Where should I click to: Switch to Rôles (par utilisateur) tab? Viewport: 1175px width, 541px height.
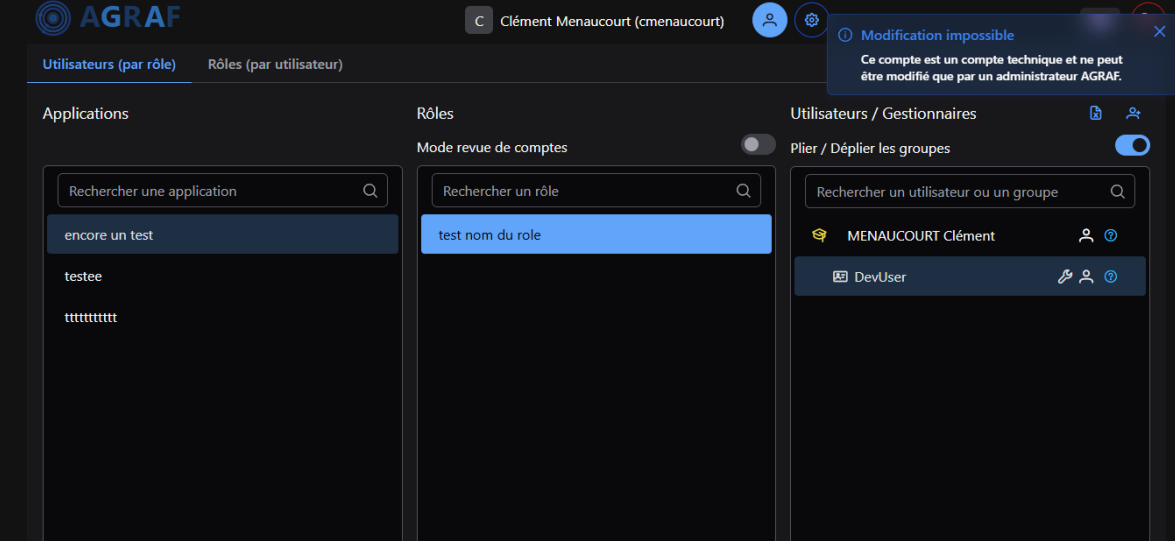[x=275, y=64]
